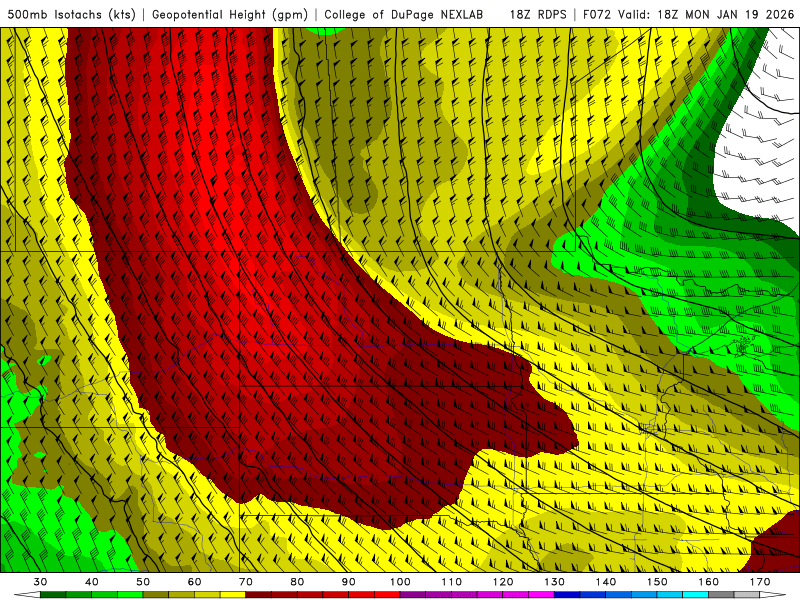Click the '18Z RDPS' model run text
The width and height of the screenshot is (800, 600).
(538, 14)
